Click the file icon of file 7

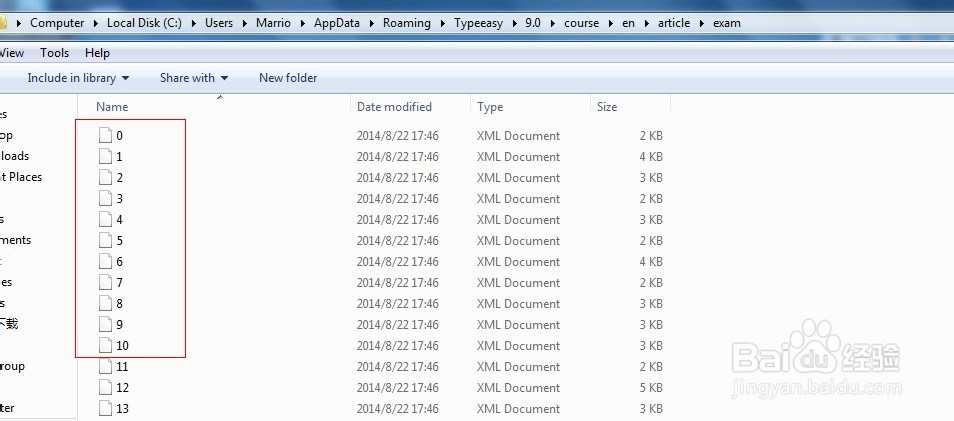(x=105, y=282)
